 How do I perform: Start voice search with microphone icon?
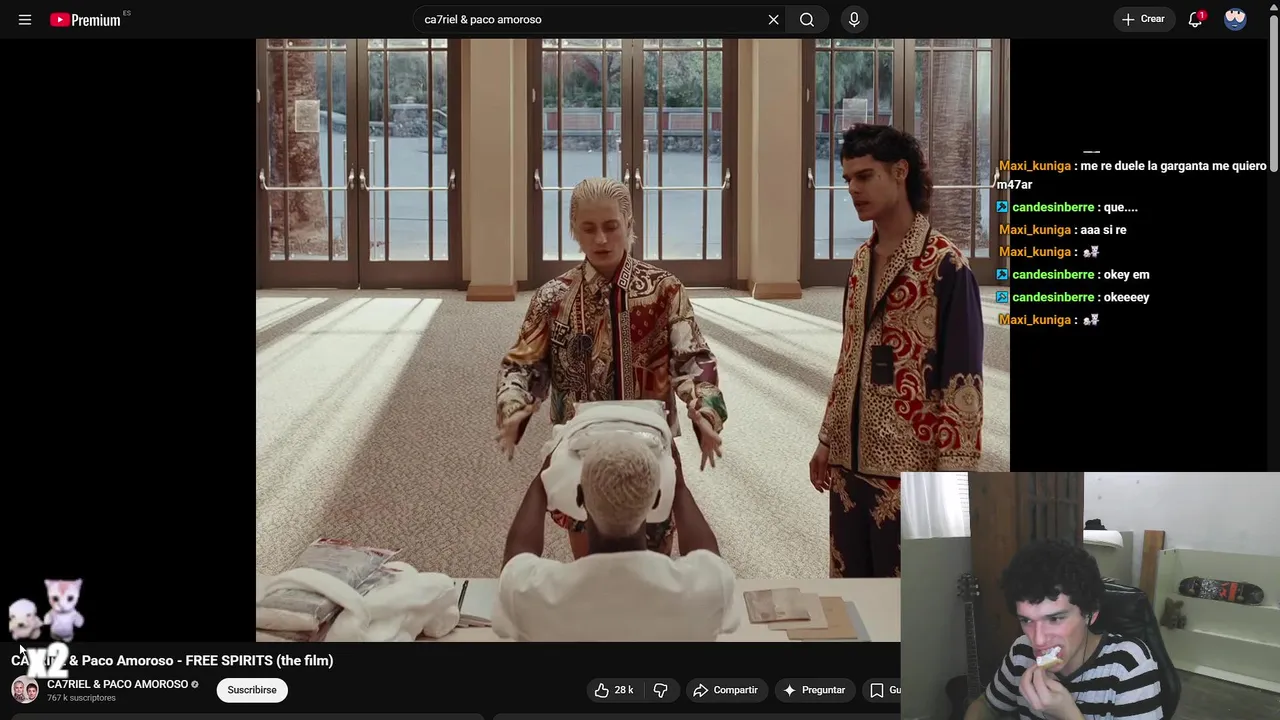[x=854, y=19]
